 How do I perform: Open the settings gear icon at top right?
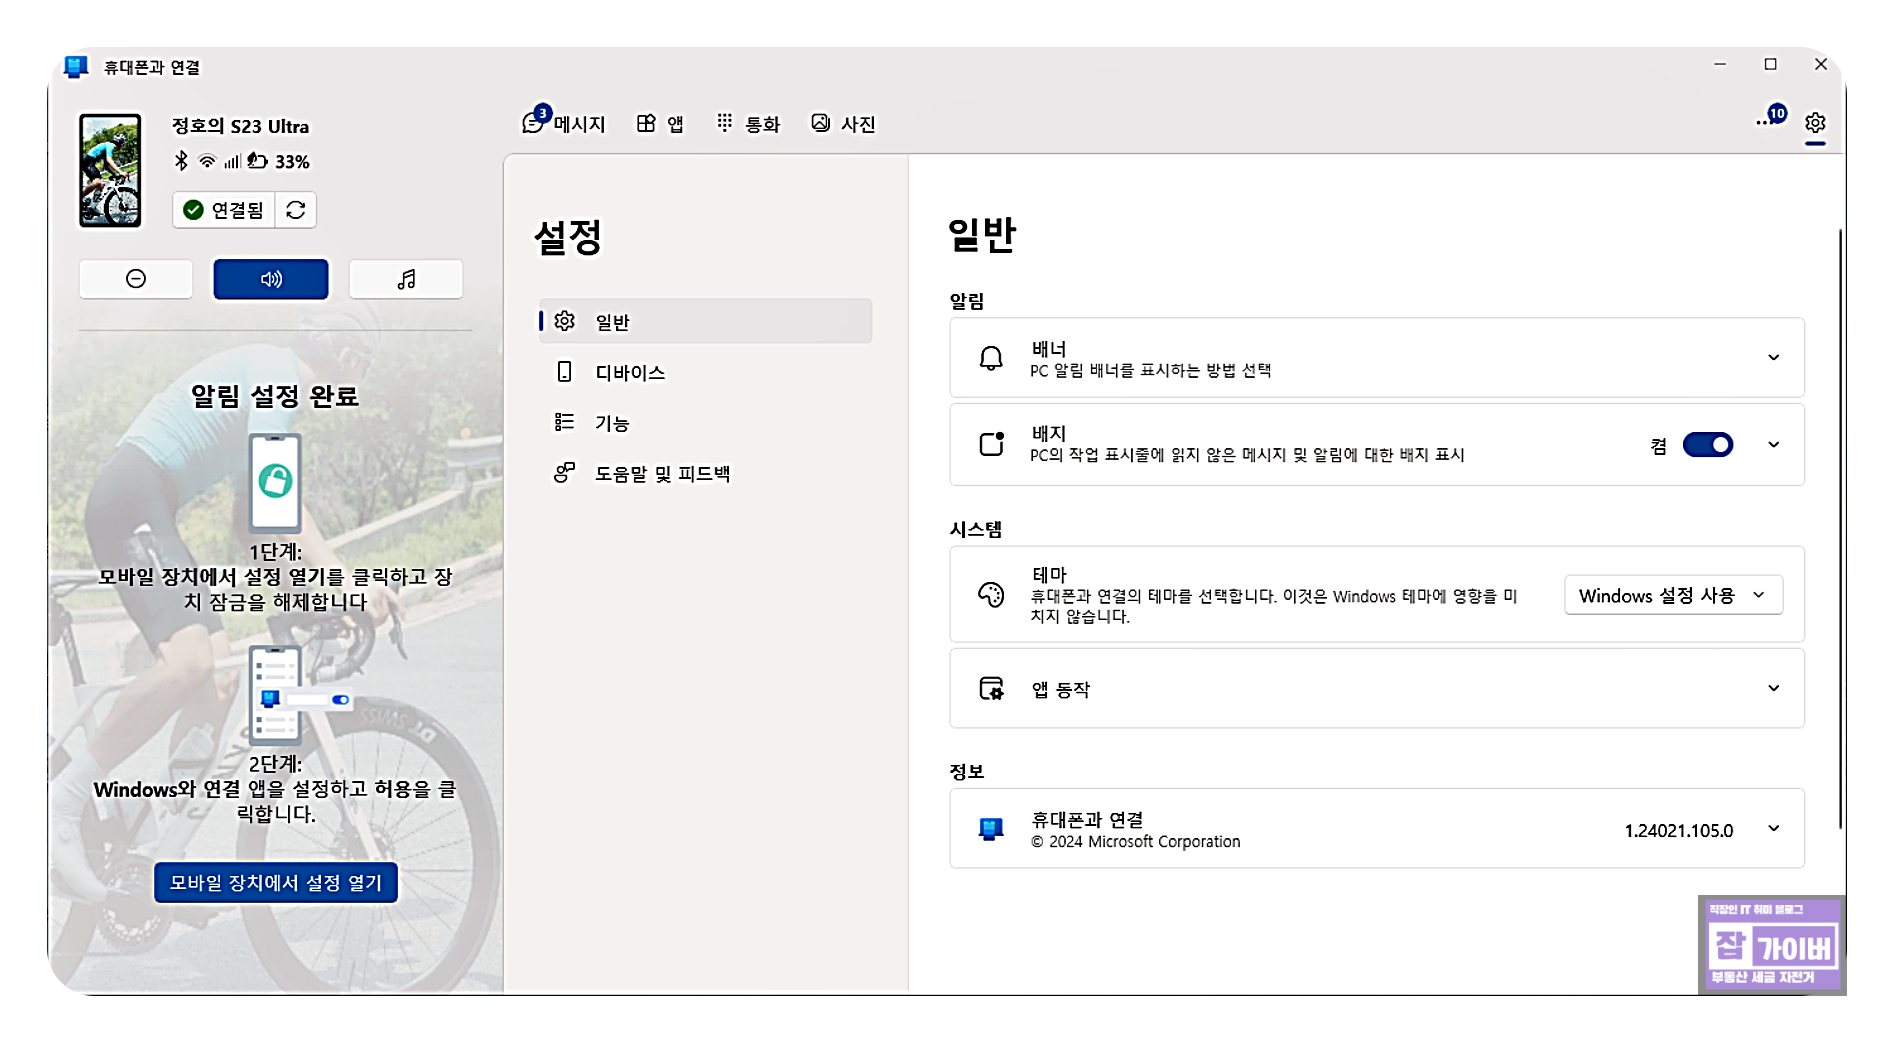pos(1815,123)
